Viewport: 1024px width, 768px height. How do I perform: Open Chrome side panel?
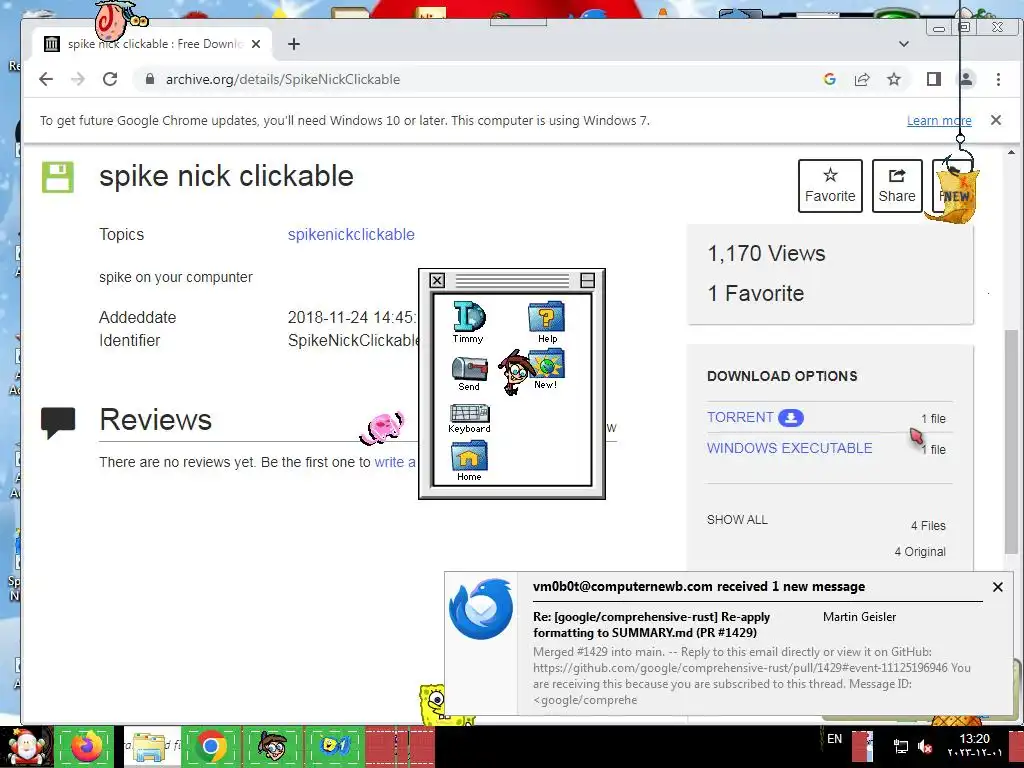click(934, 79)
